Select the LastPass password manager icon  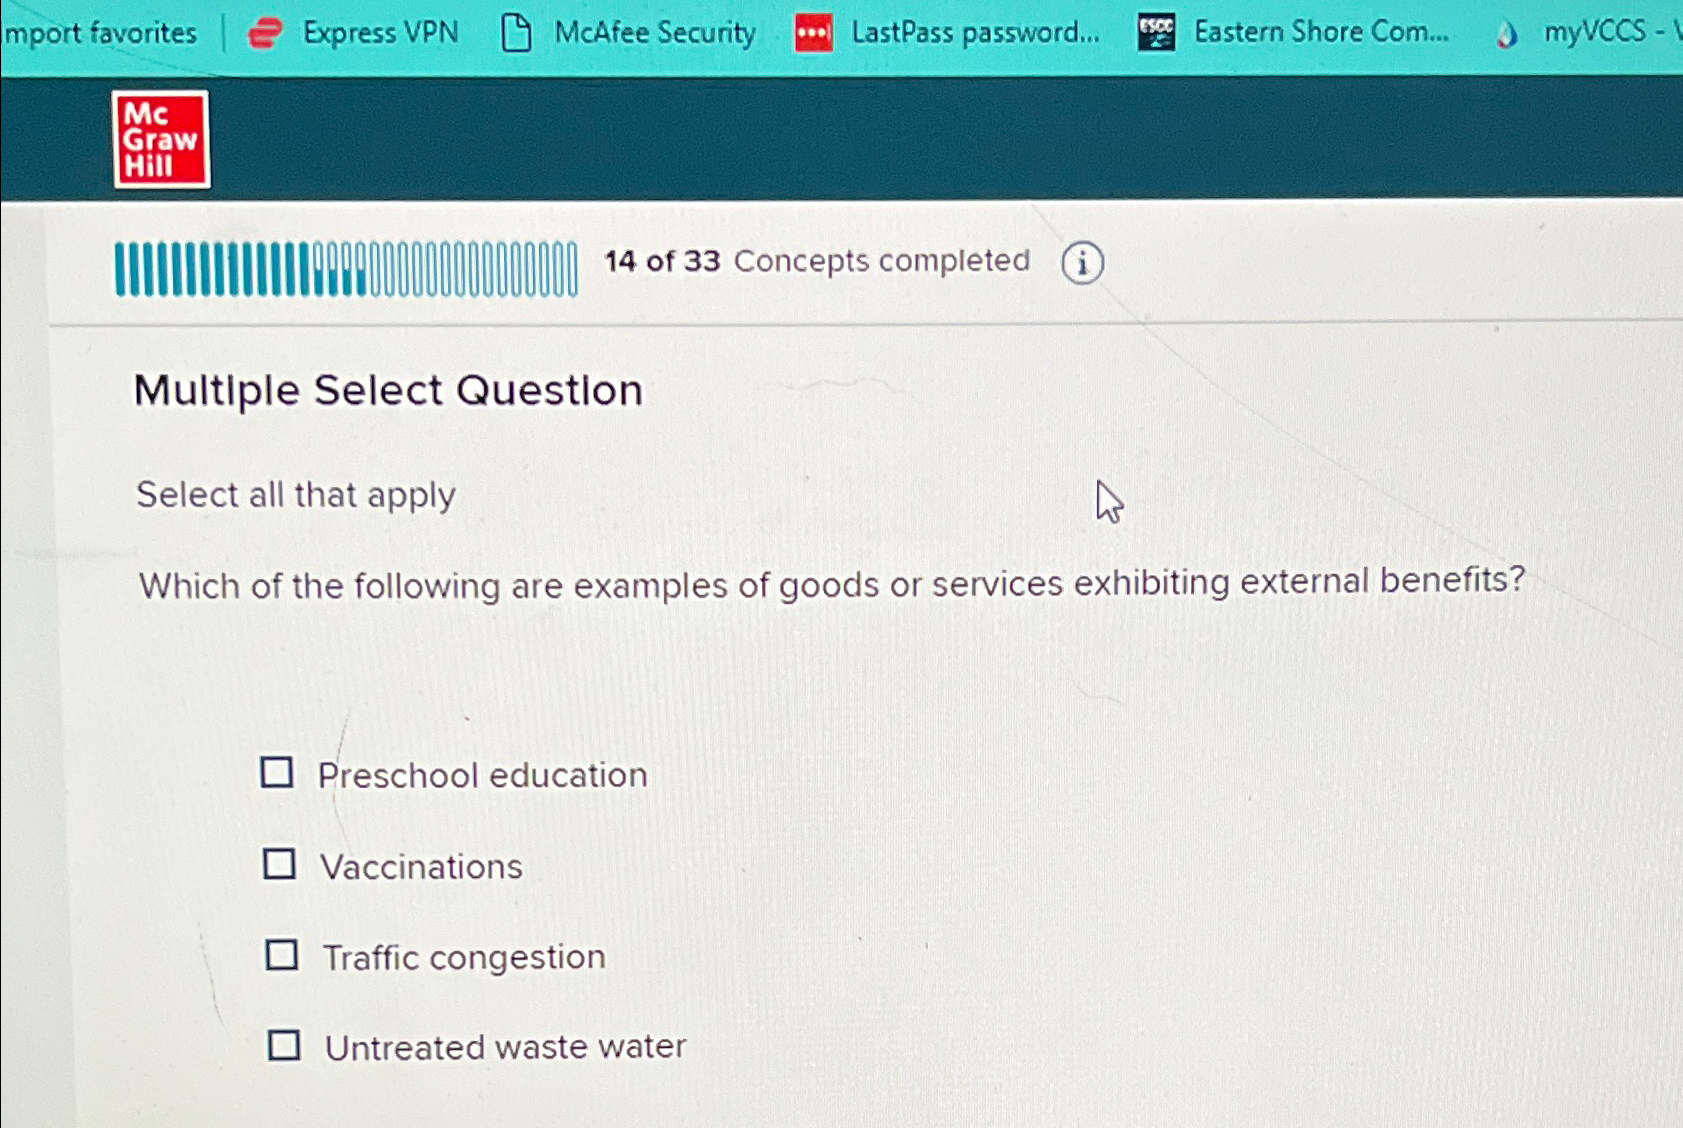tap(812, 31)
